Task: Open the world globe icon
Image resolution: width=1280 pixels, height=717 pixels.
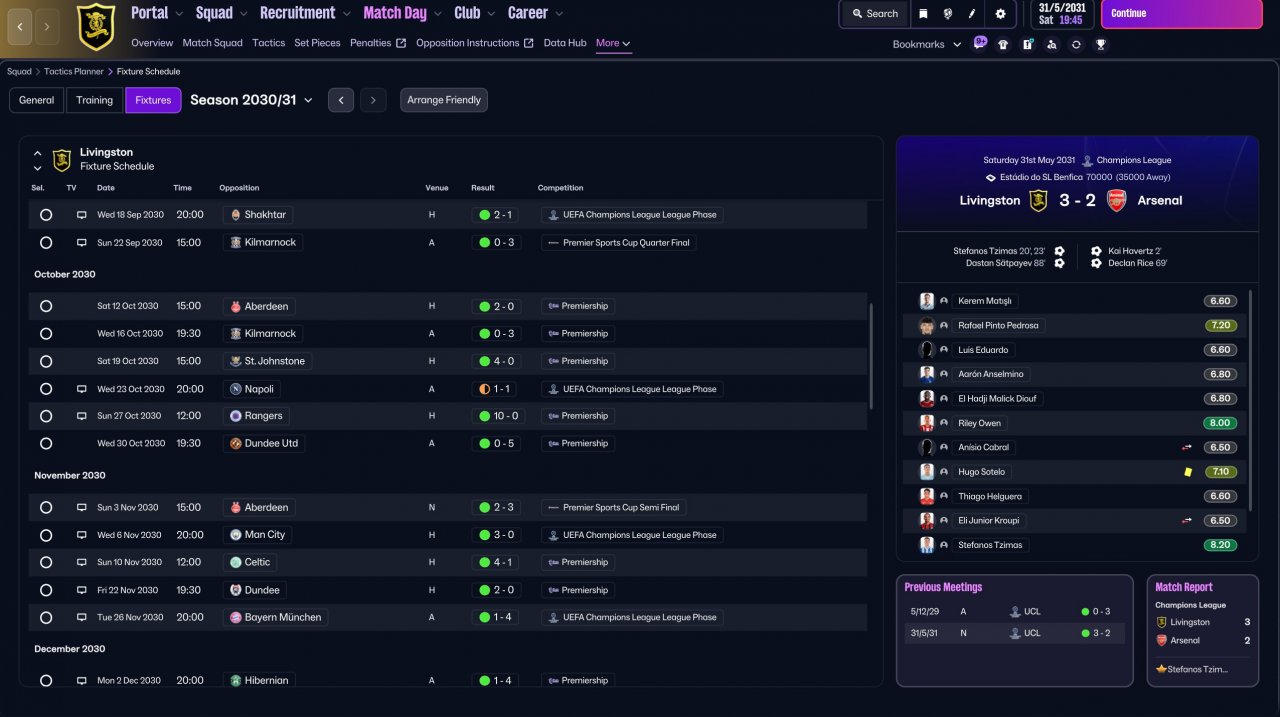Action: pyautogui.click(x=947, y=14)
